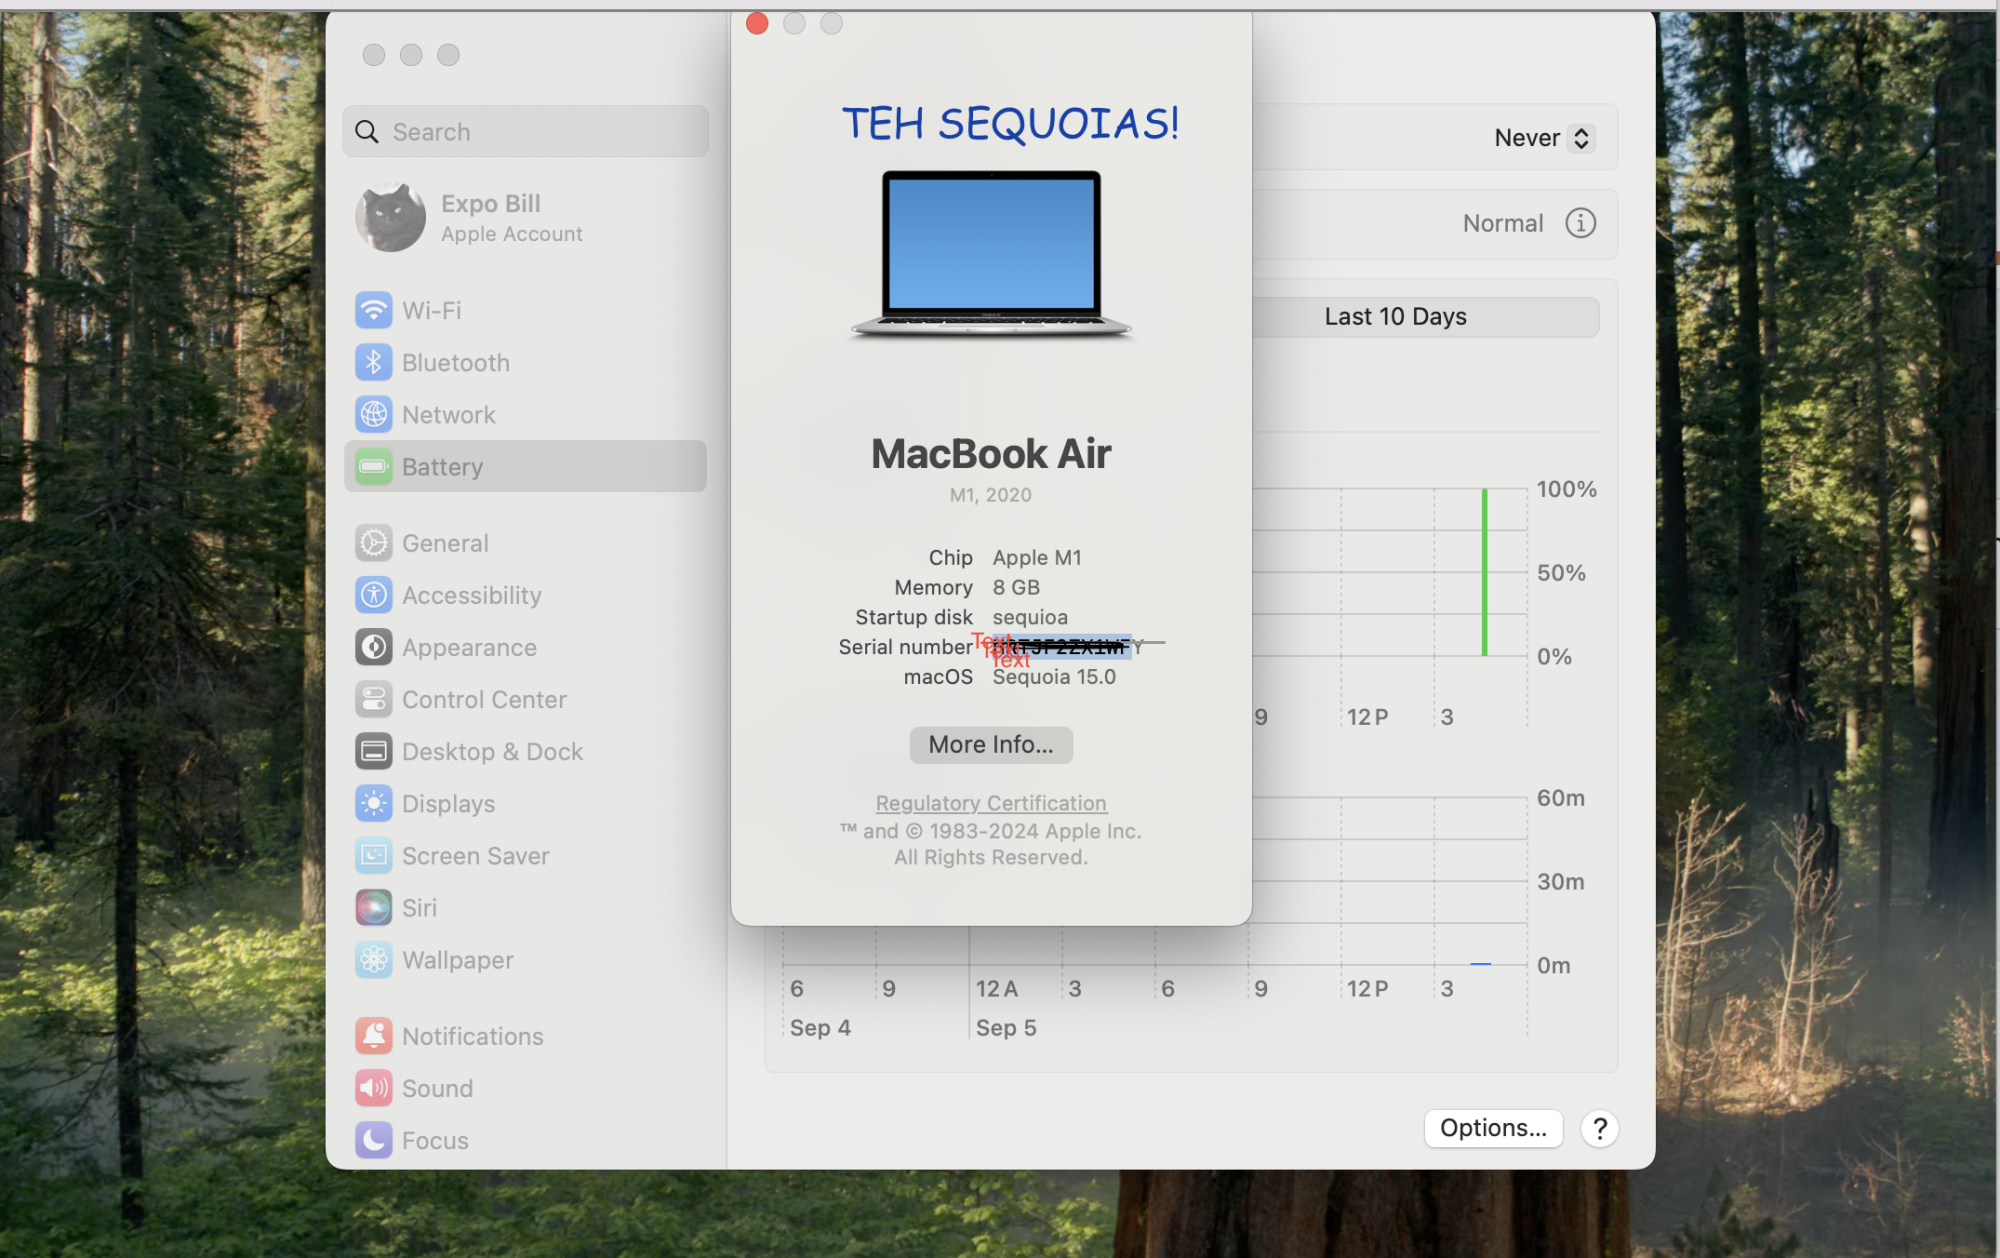Click the More Info... button
The image size is (2000, 1258).
point(990,744)
